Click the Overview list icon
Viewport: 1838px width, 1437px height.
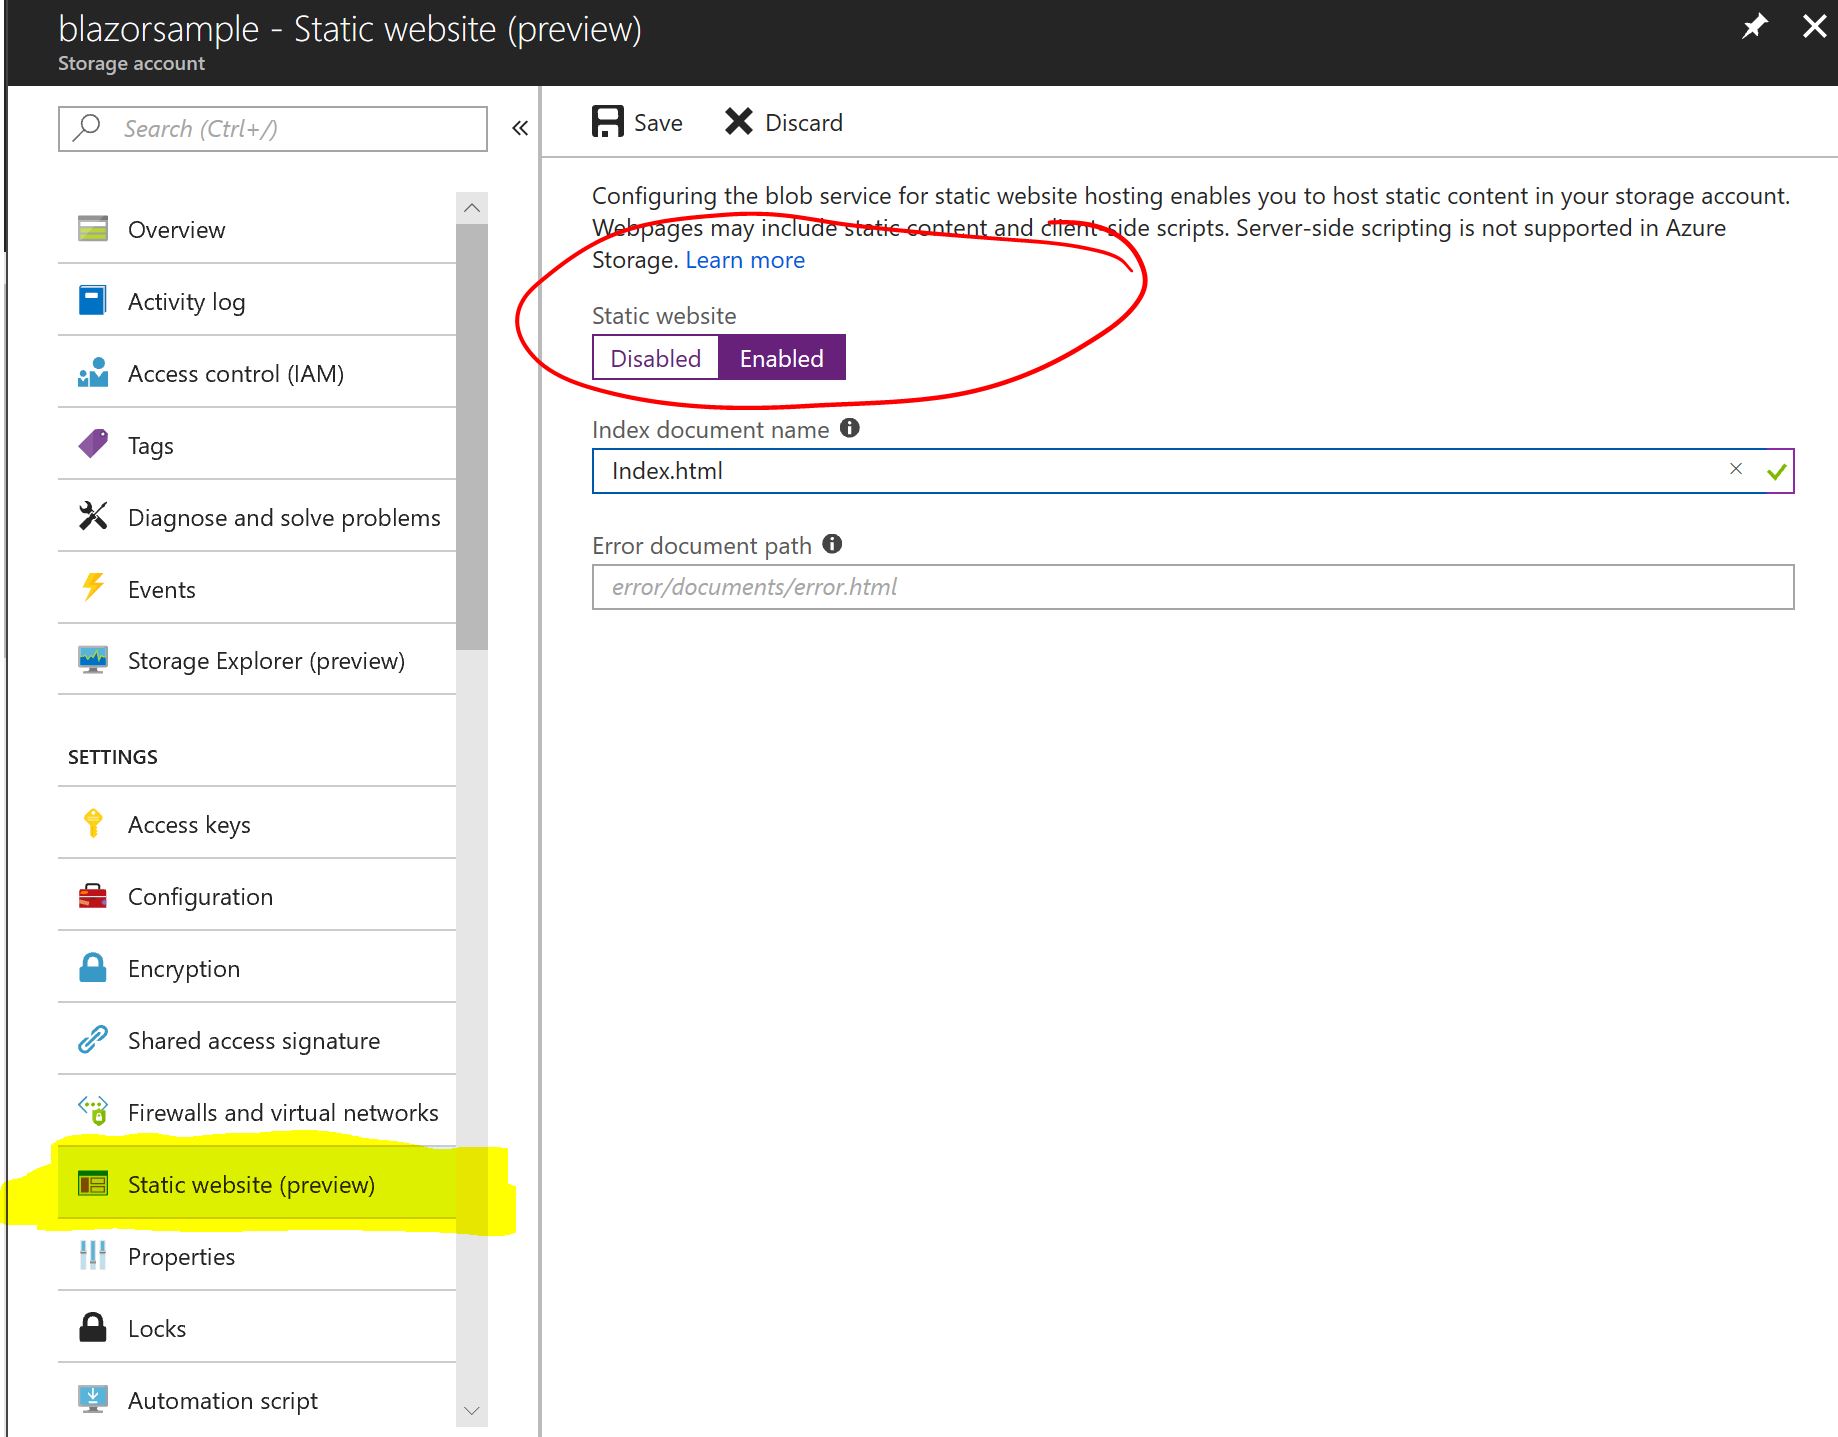tap(93, 229)
